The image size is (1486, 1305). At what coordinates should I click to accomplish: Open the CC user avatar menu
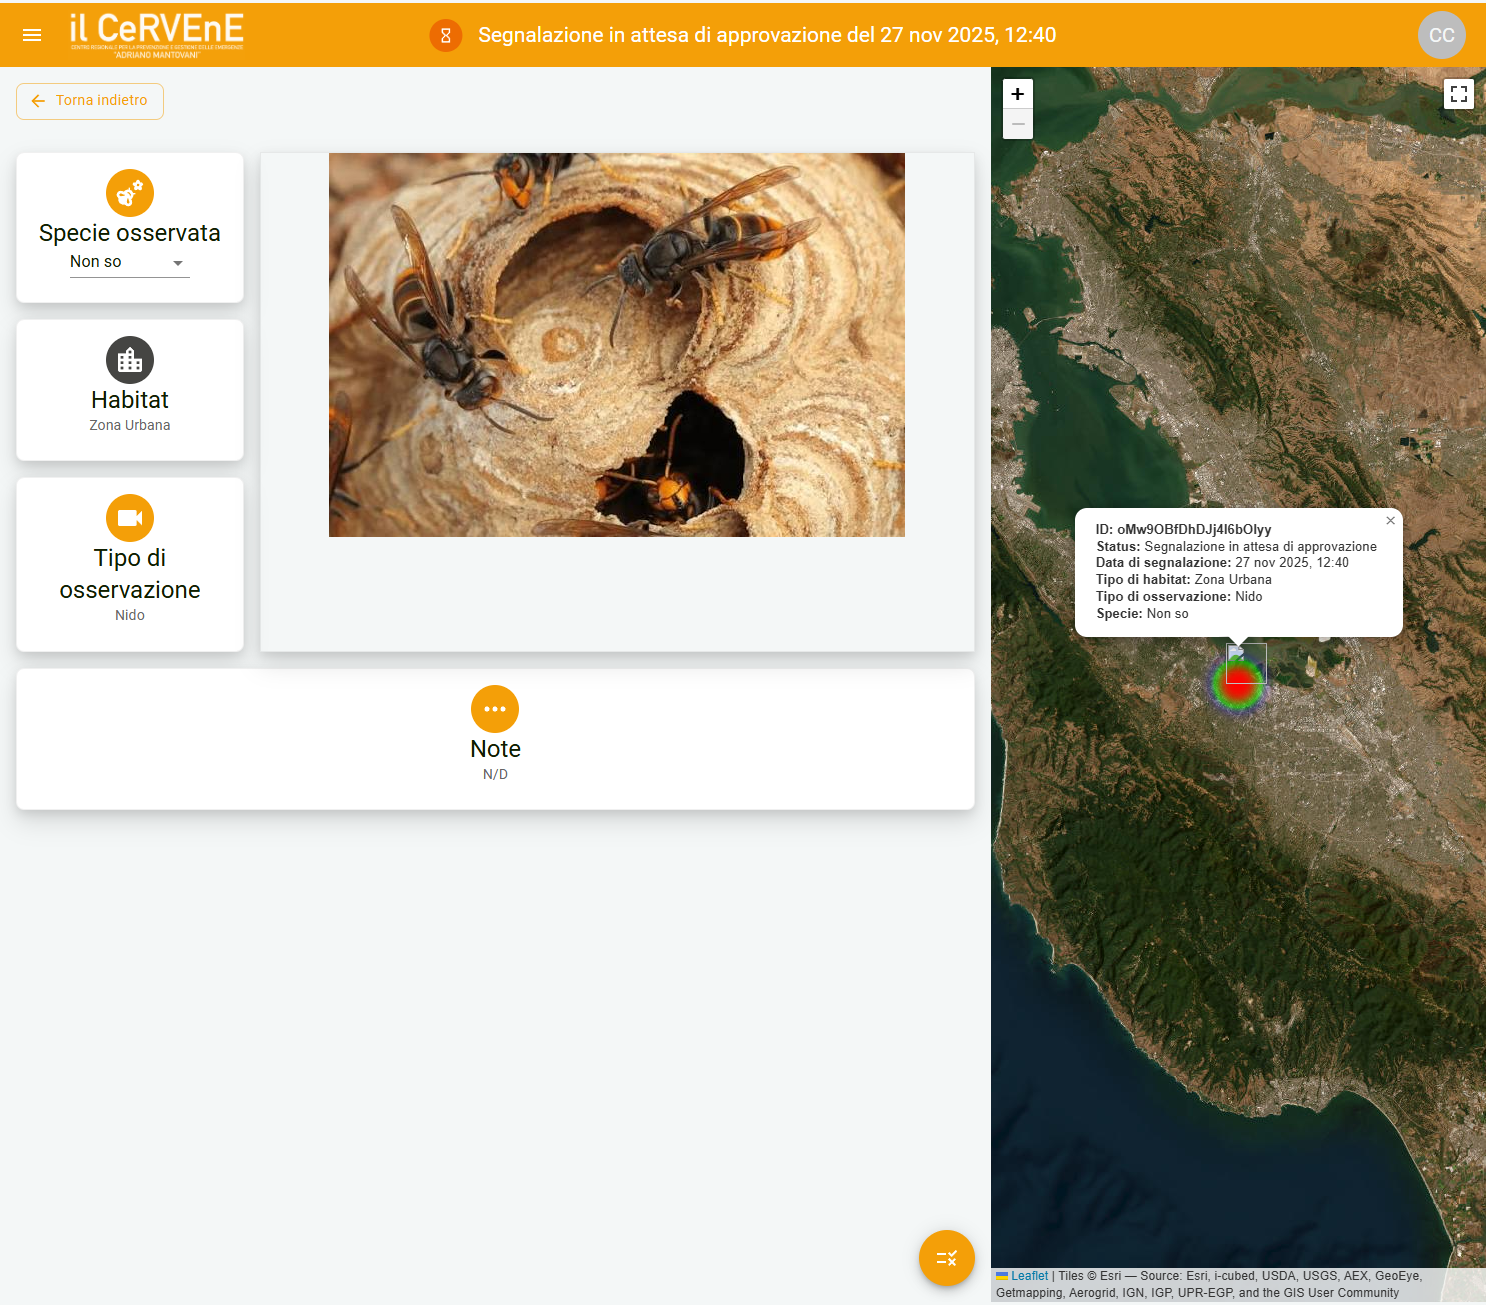pos(1441,35)
